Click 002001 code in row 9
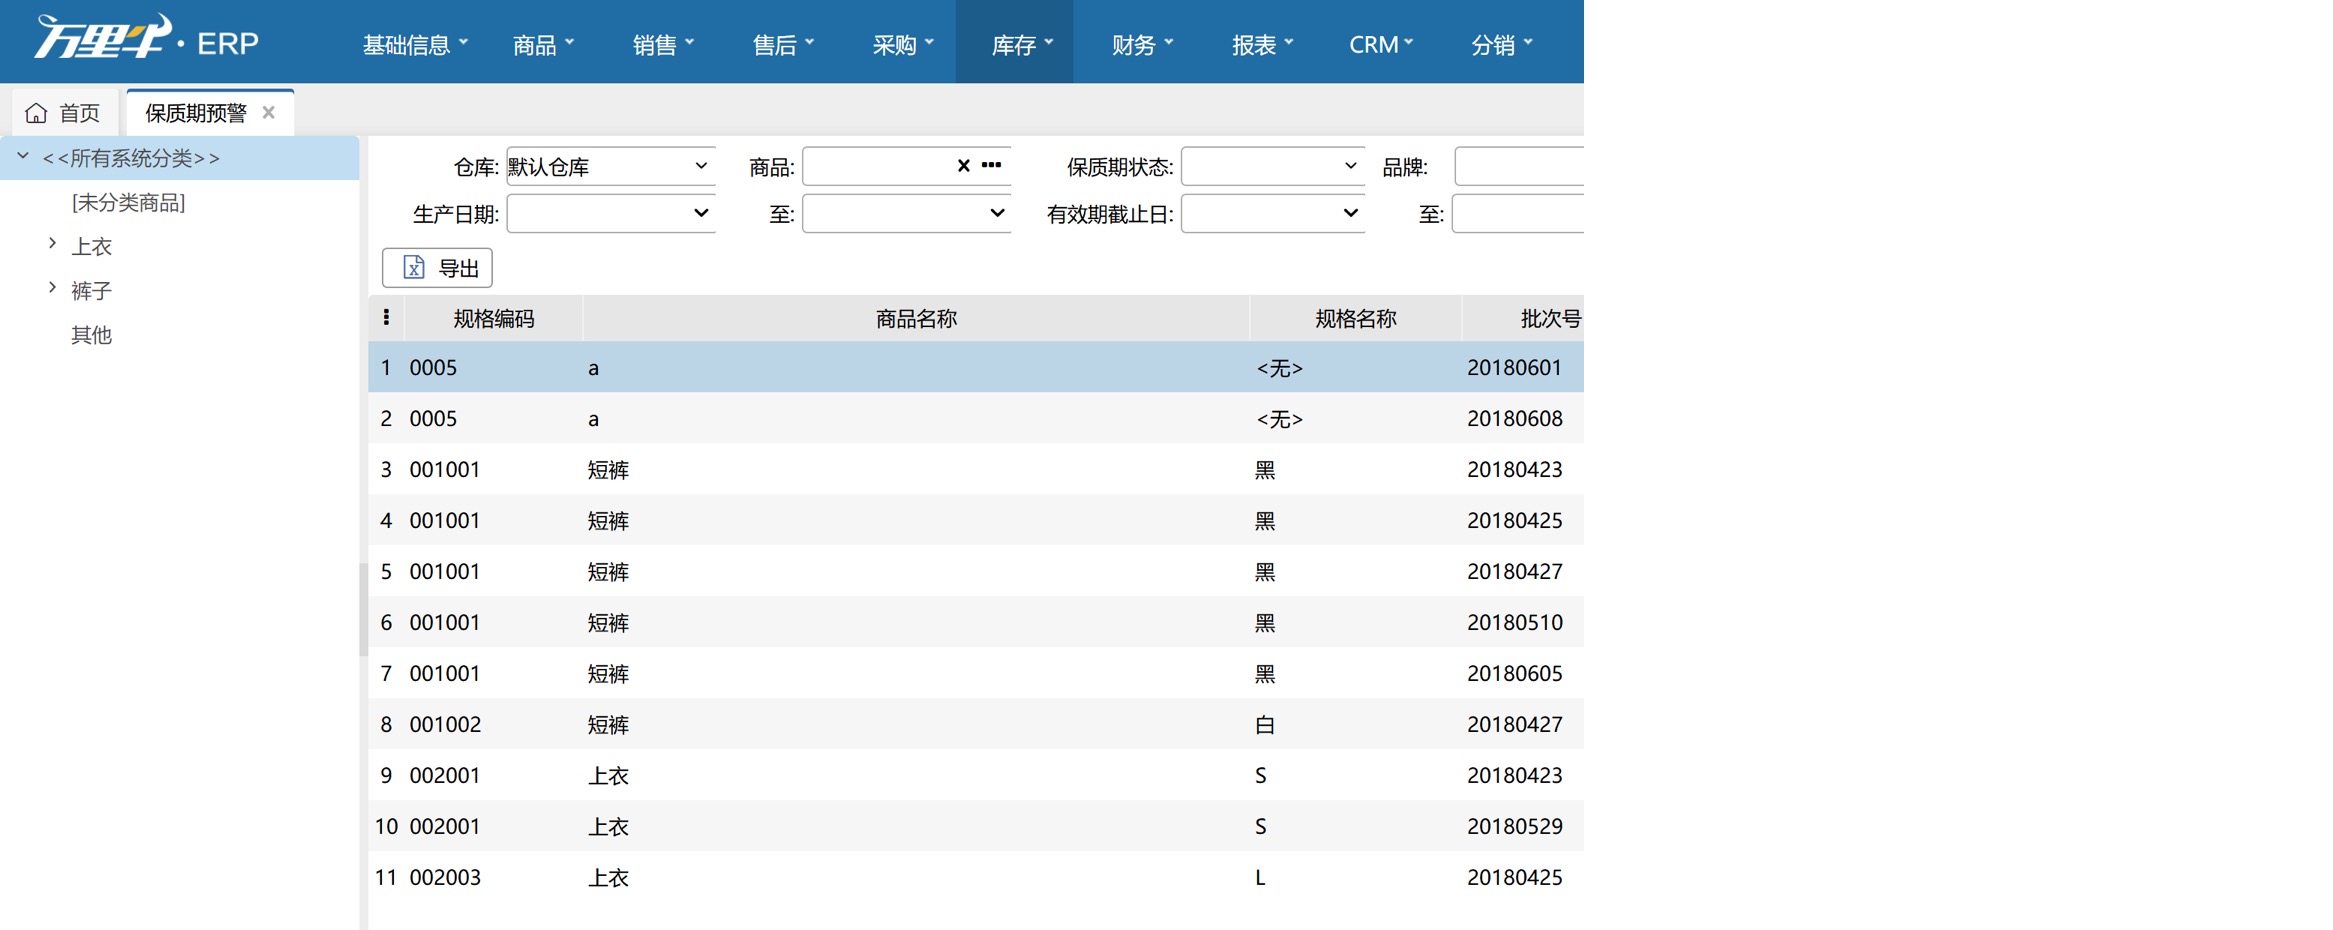 point(445,775)
